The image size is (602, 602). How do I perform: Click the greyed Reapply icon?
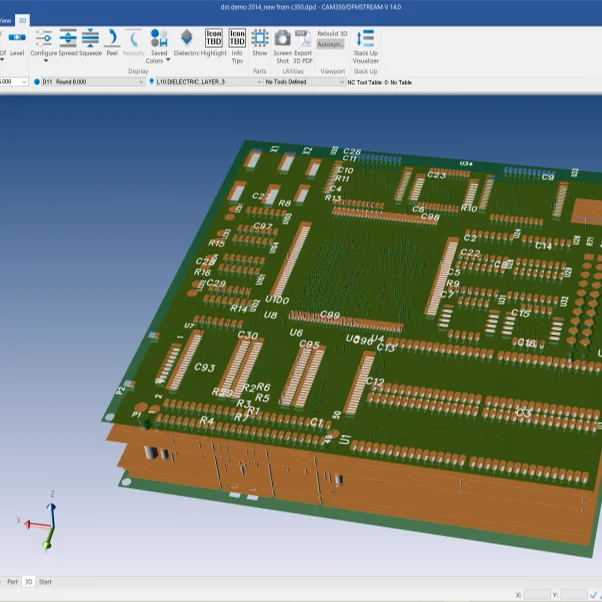click(x=133, y=38)
